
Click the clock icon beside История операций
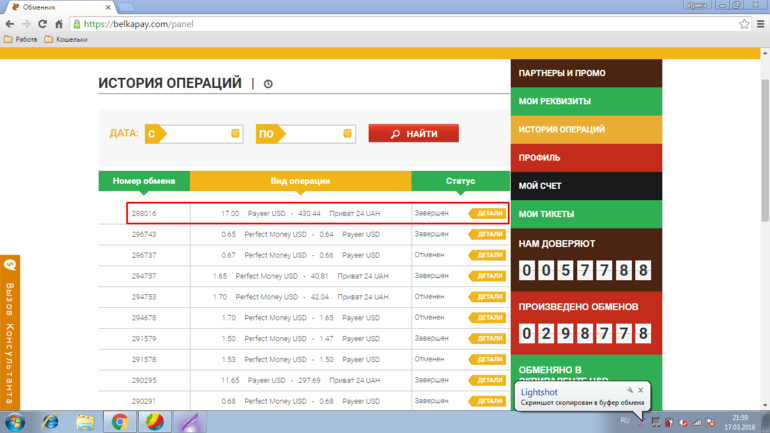[x=268, y=85]
